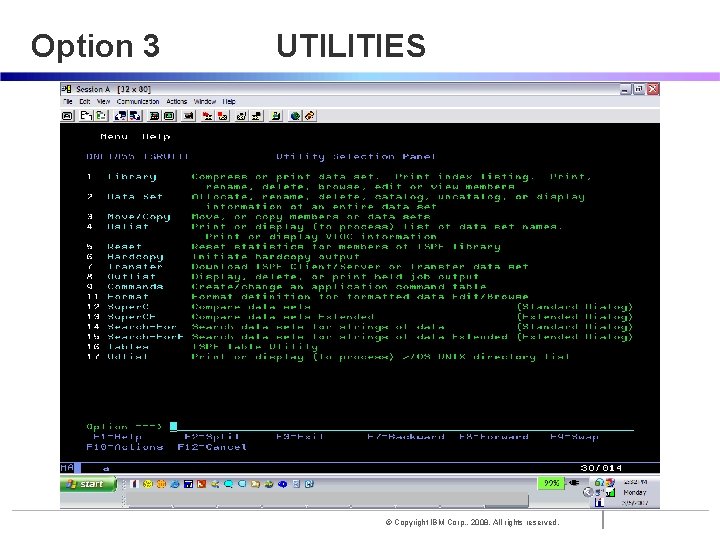Click the chain-link Index toolbar icon

[310, 116]
